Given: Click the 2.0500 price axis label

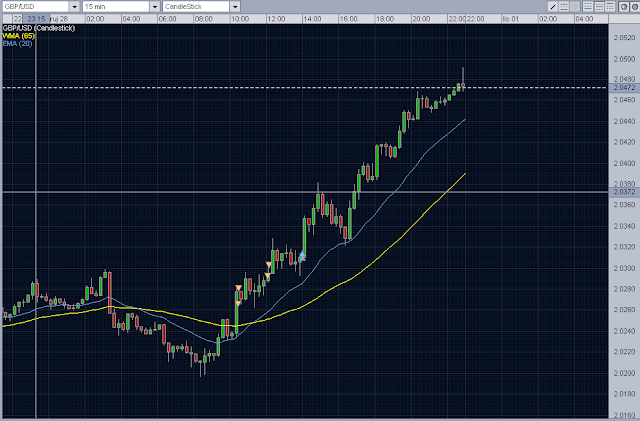Looking at the screenshot, I should point(624,59).
